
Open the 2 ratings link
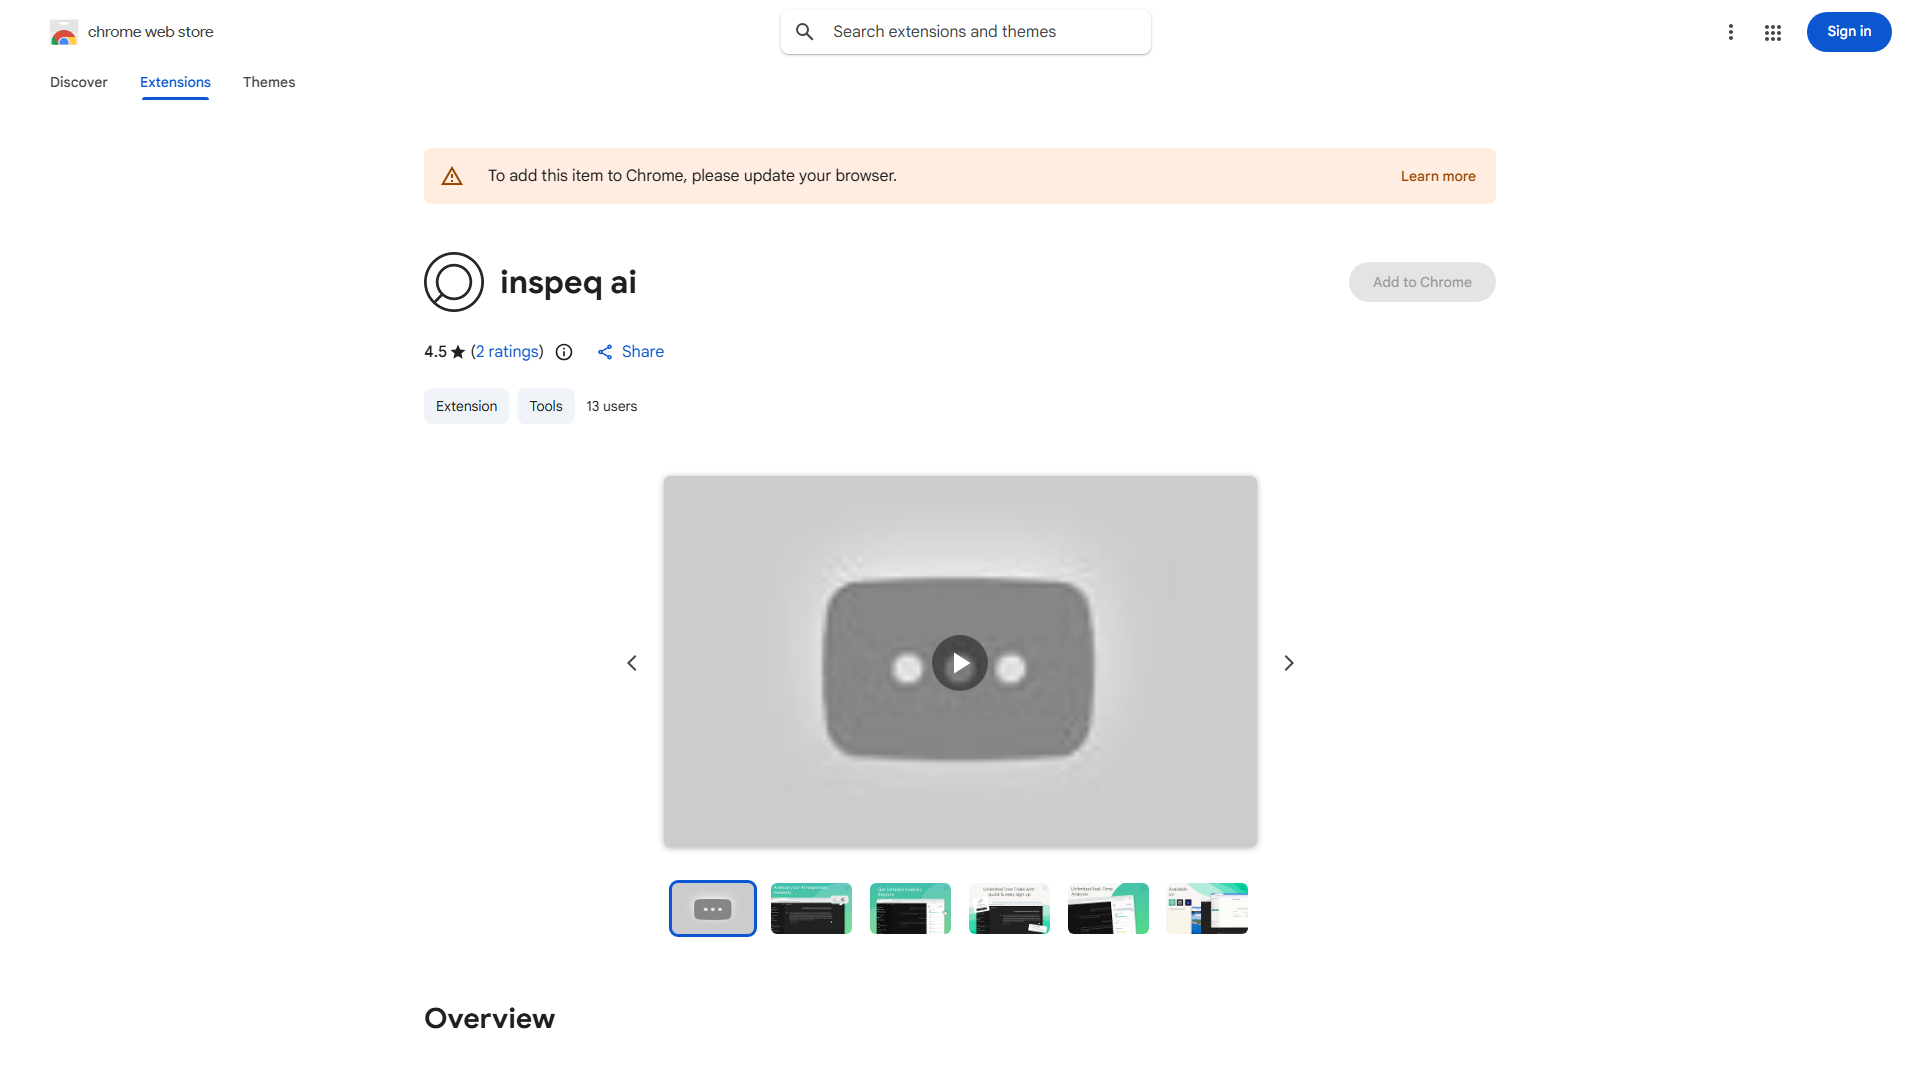tap(507, 351)
